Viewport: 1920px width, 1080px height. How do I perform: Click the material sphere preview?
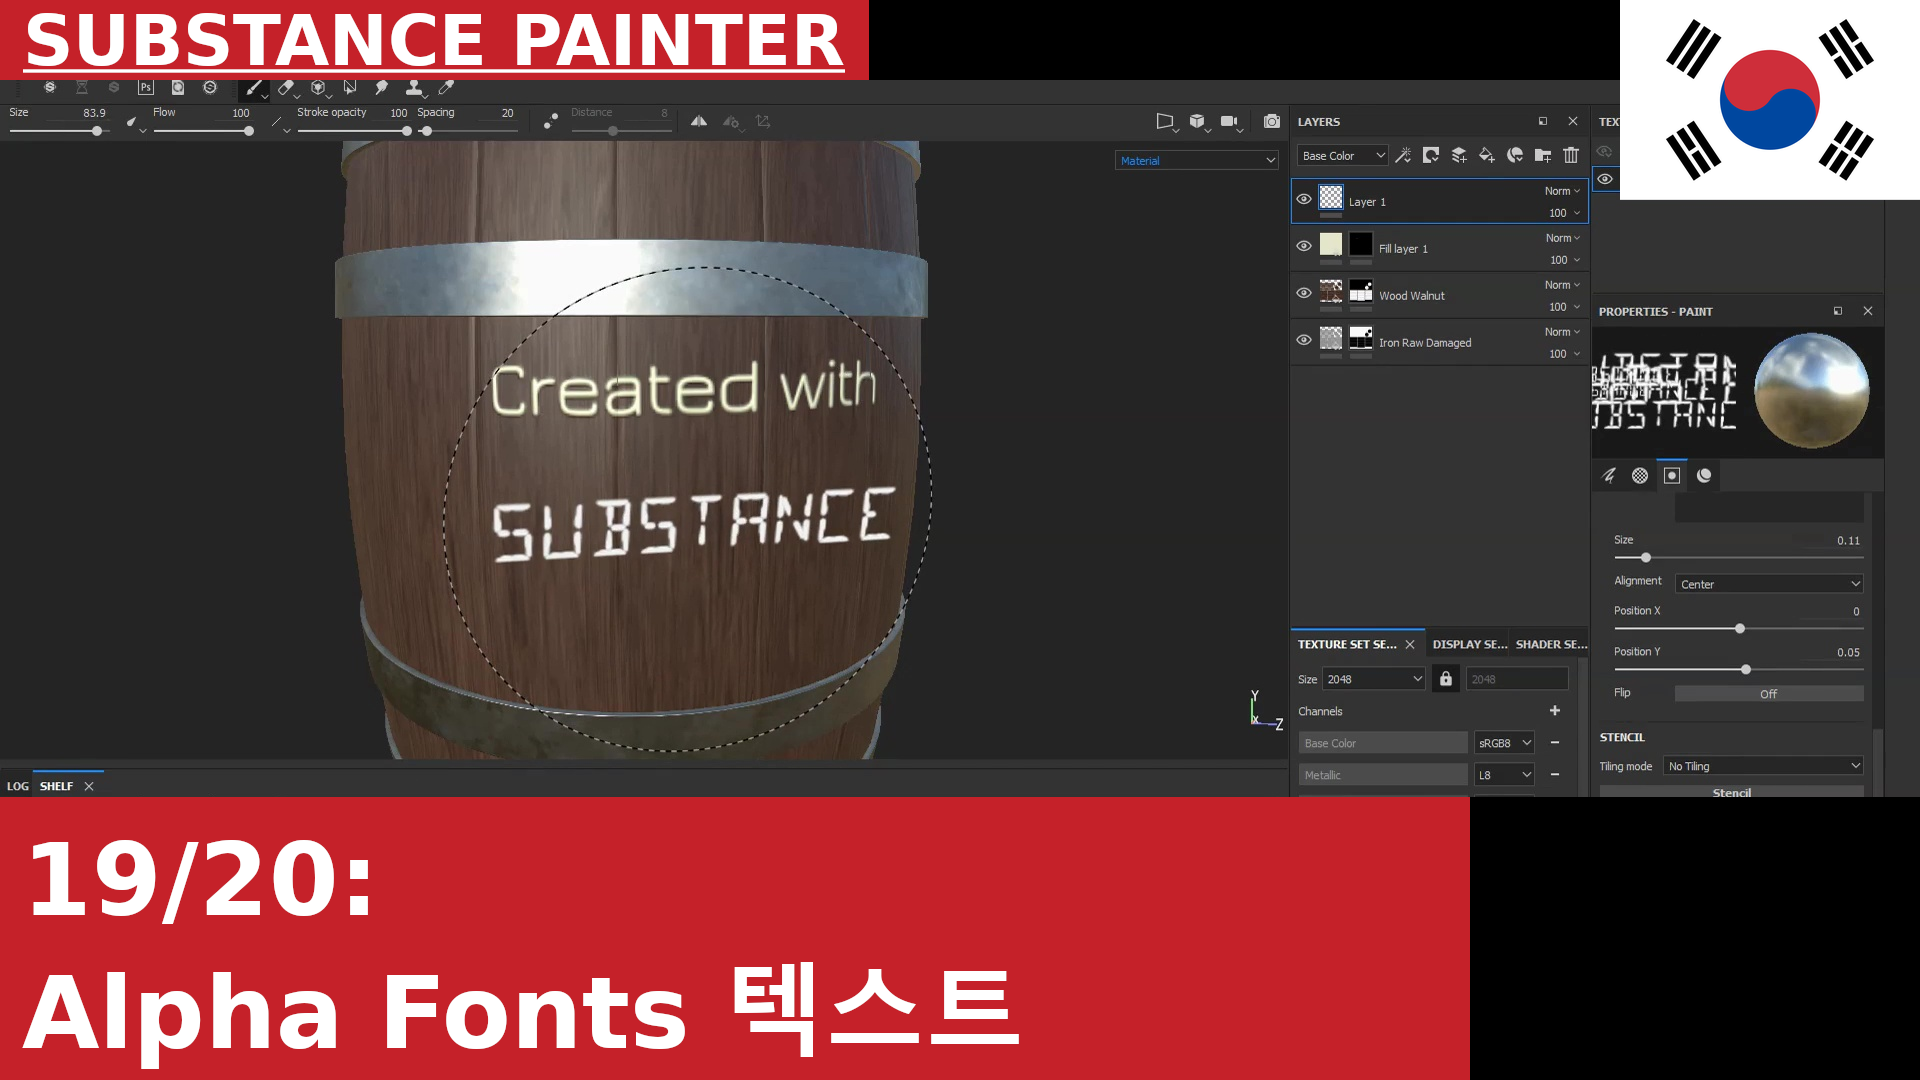(1811, 391)
